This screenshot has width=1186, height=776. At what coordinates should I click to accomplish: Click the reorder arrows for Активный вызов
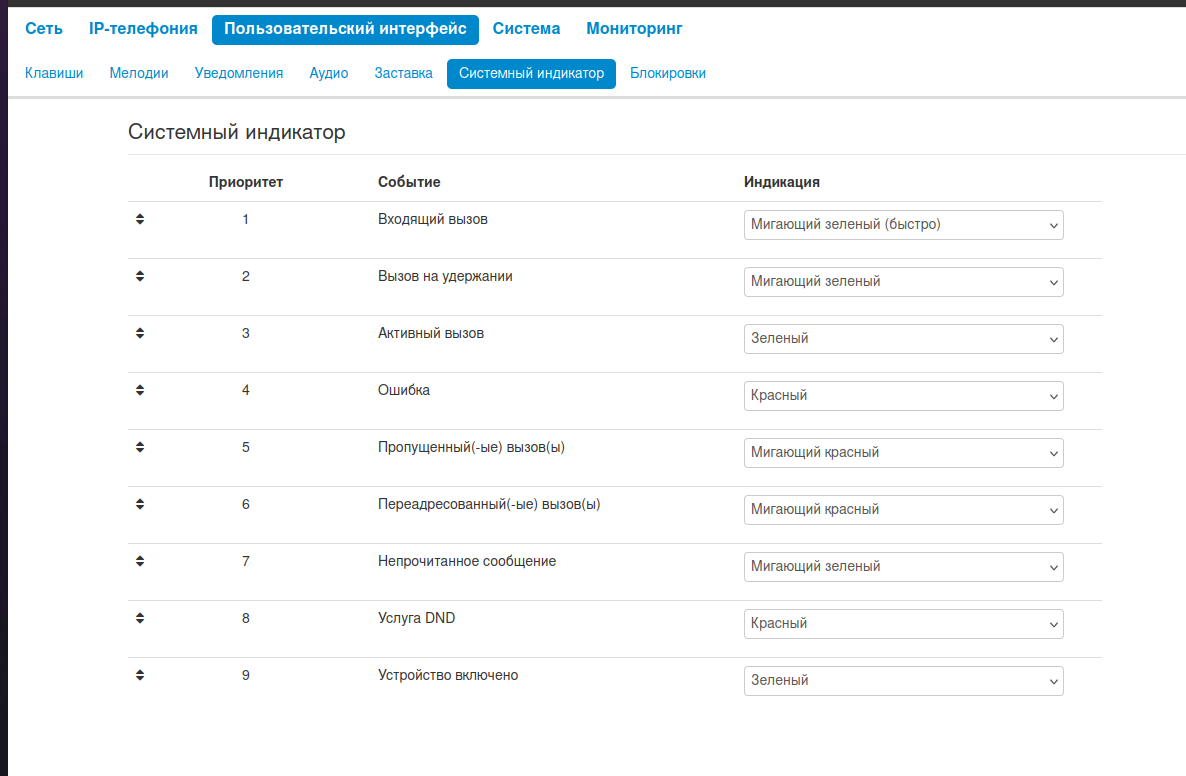click(x=140, y=333)
